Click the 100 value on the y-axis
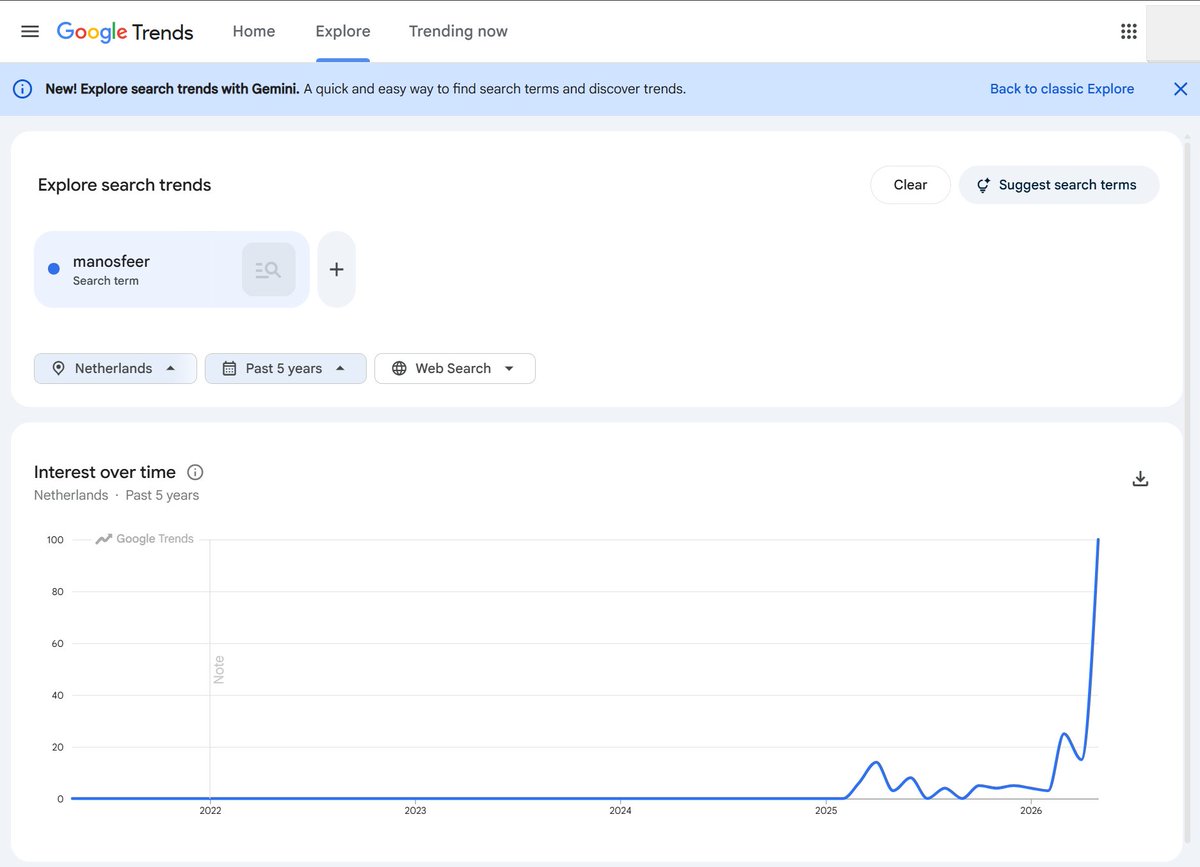1200x867 pixels. [x=55, y=540]
